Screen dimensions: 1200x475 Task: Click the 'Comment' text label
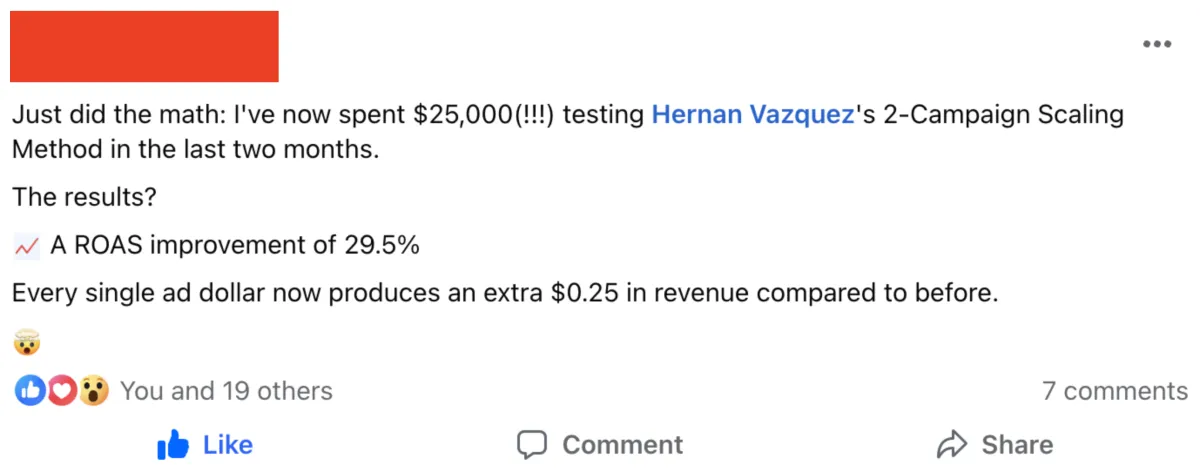tap(622, 445)
